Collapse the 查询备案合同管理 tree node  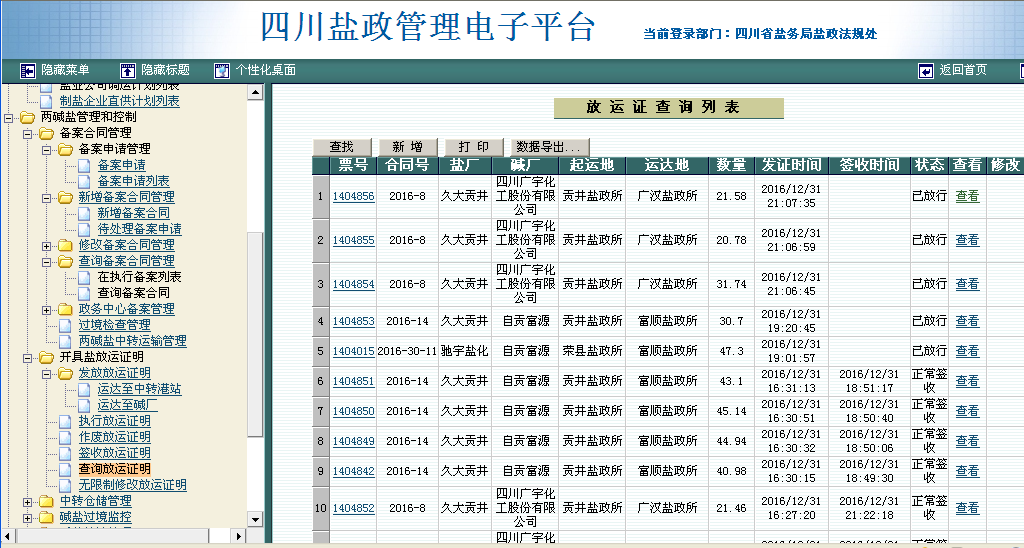tap(46, 261)
